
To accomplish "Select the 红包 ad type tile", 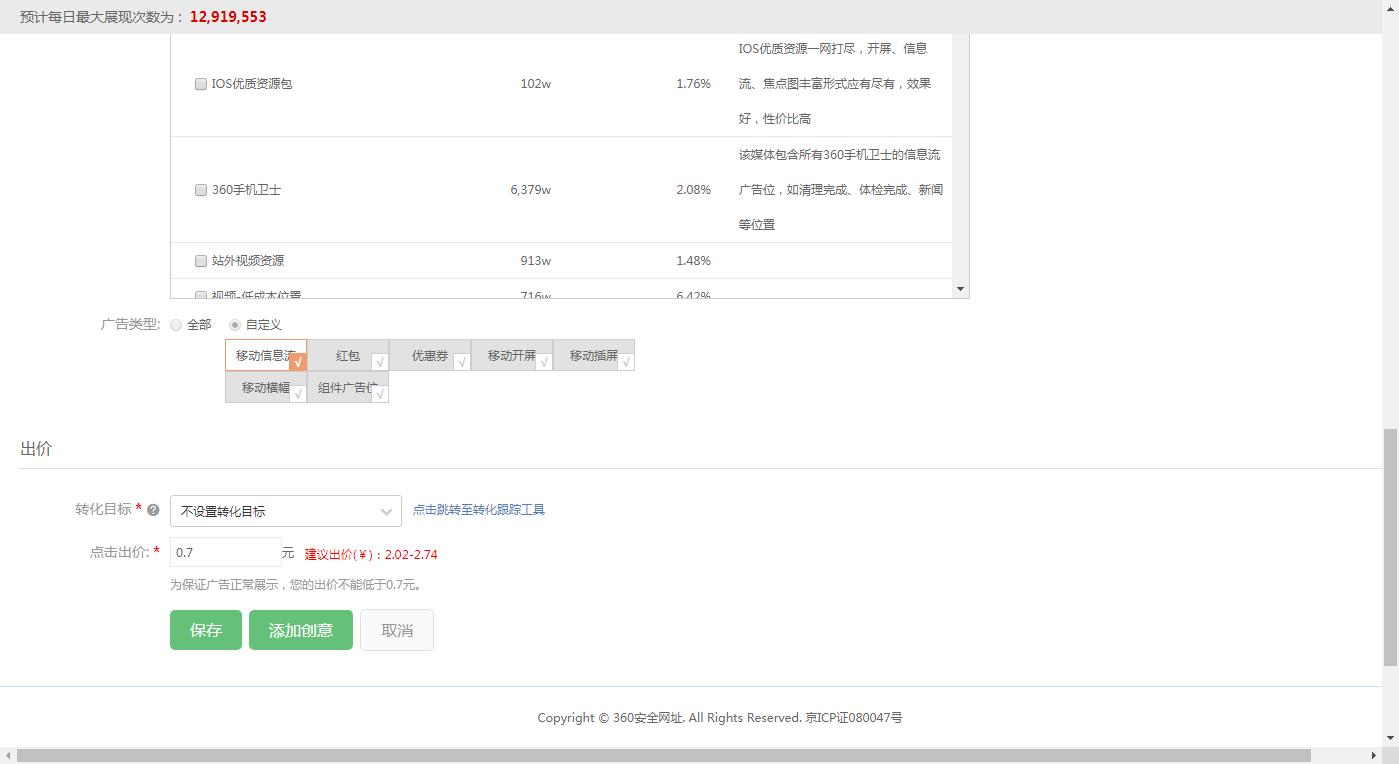I will tap(347, 355).
